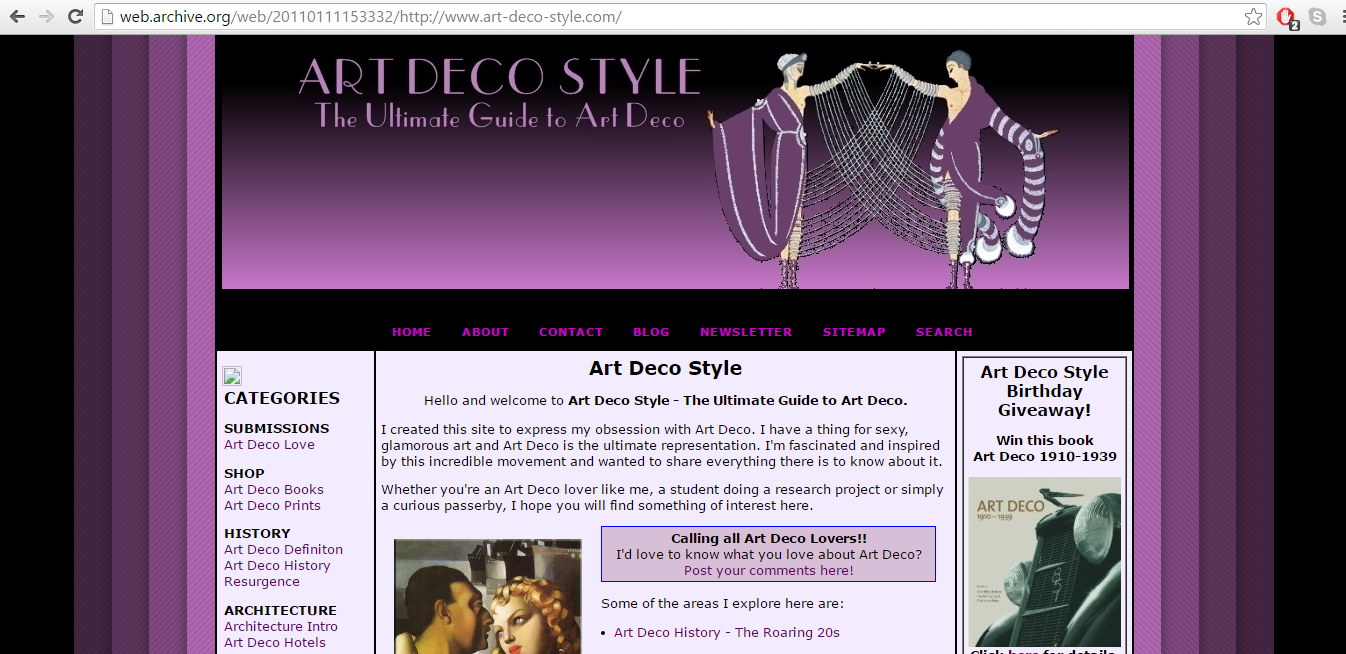Click the broken image icon above Categories
Image resolution: width=1346 pixels, height=654 pixels.
pyautogui.click(x=232, y=376)
